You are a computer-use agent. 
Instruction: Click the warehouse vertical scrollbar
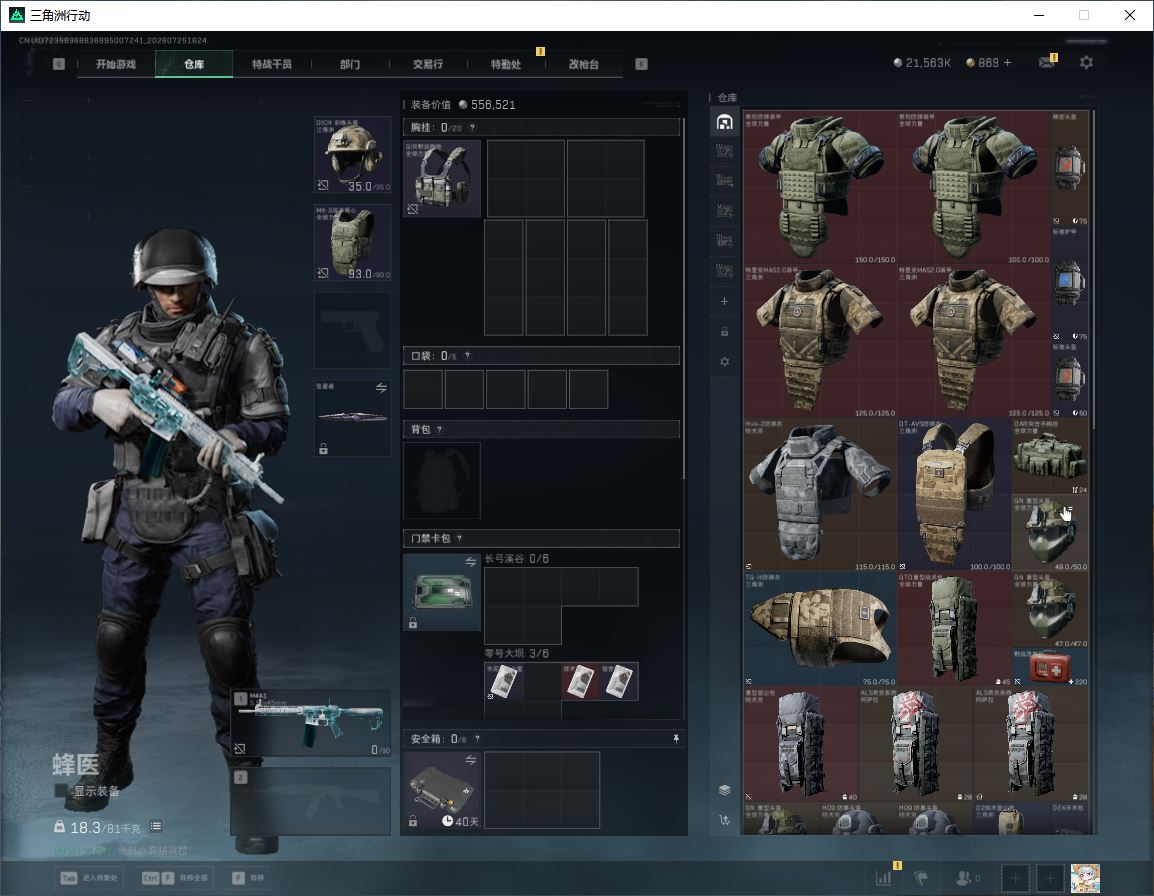click(x=1094, y=269)
